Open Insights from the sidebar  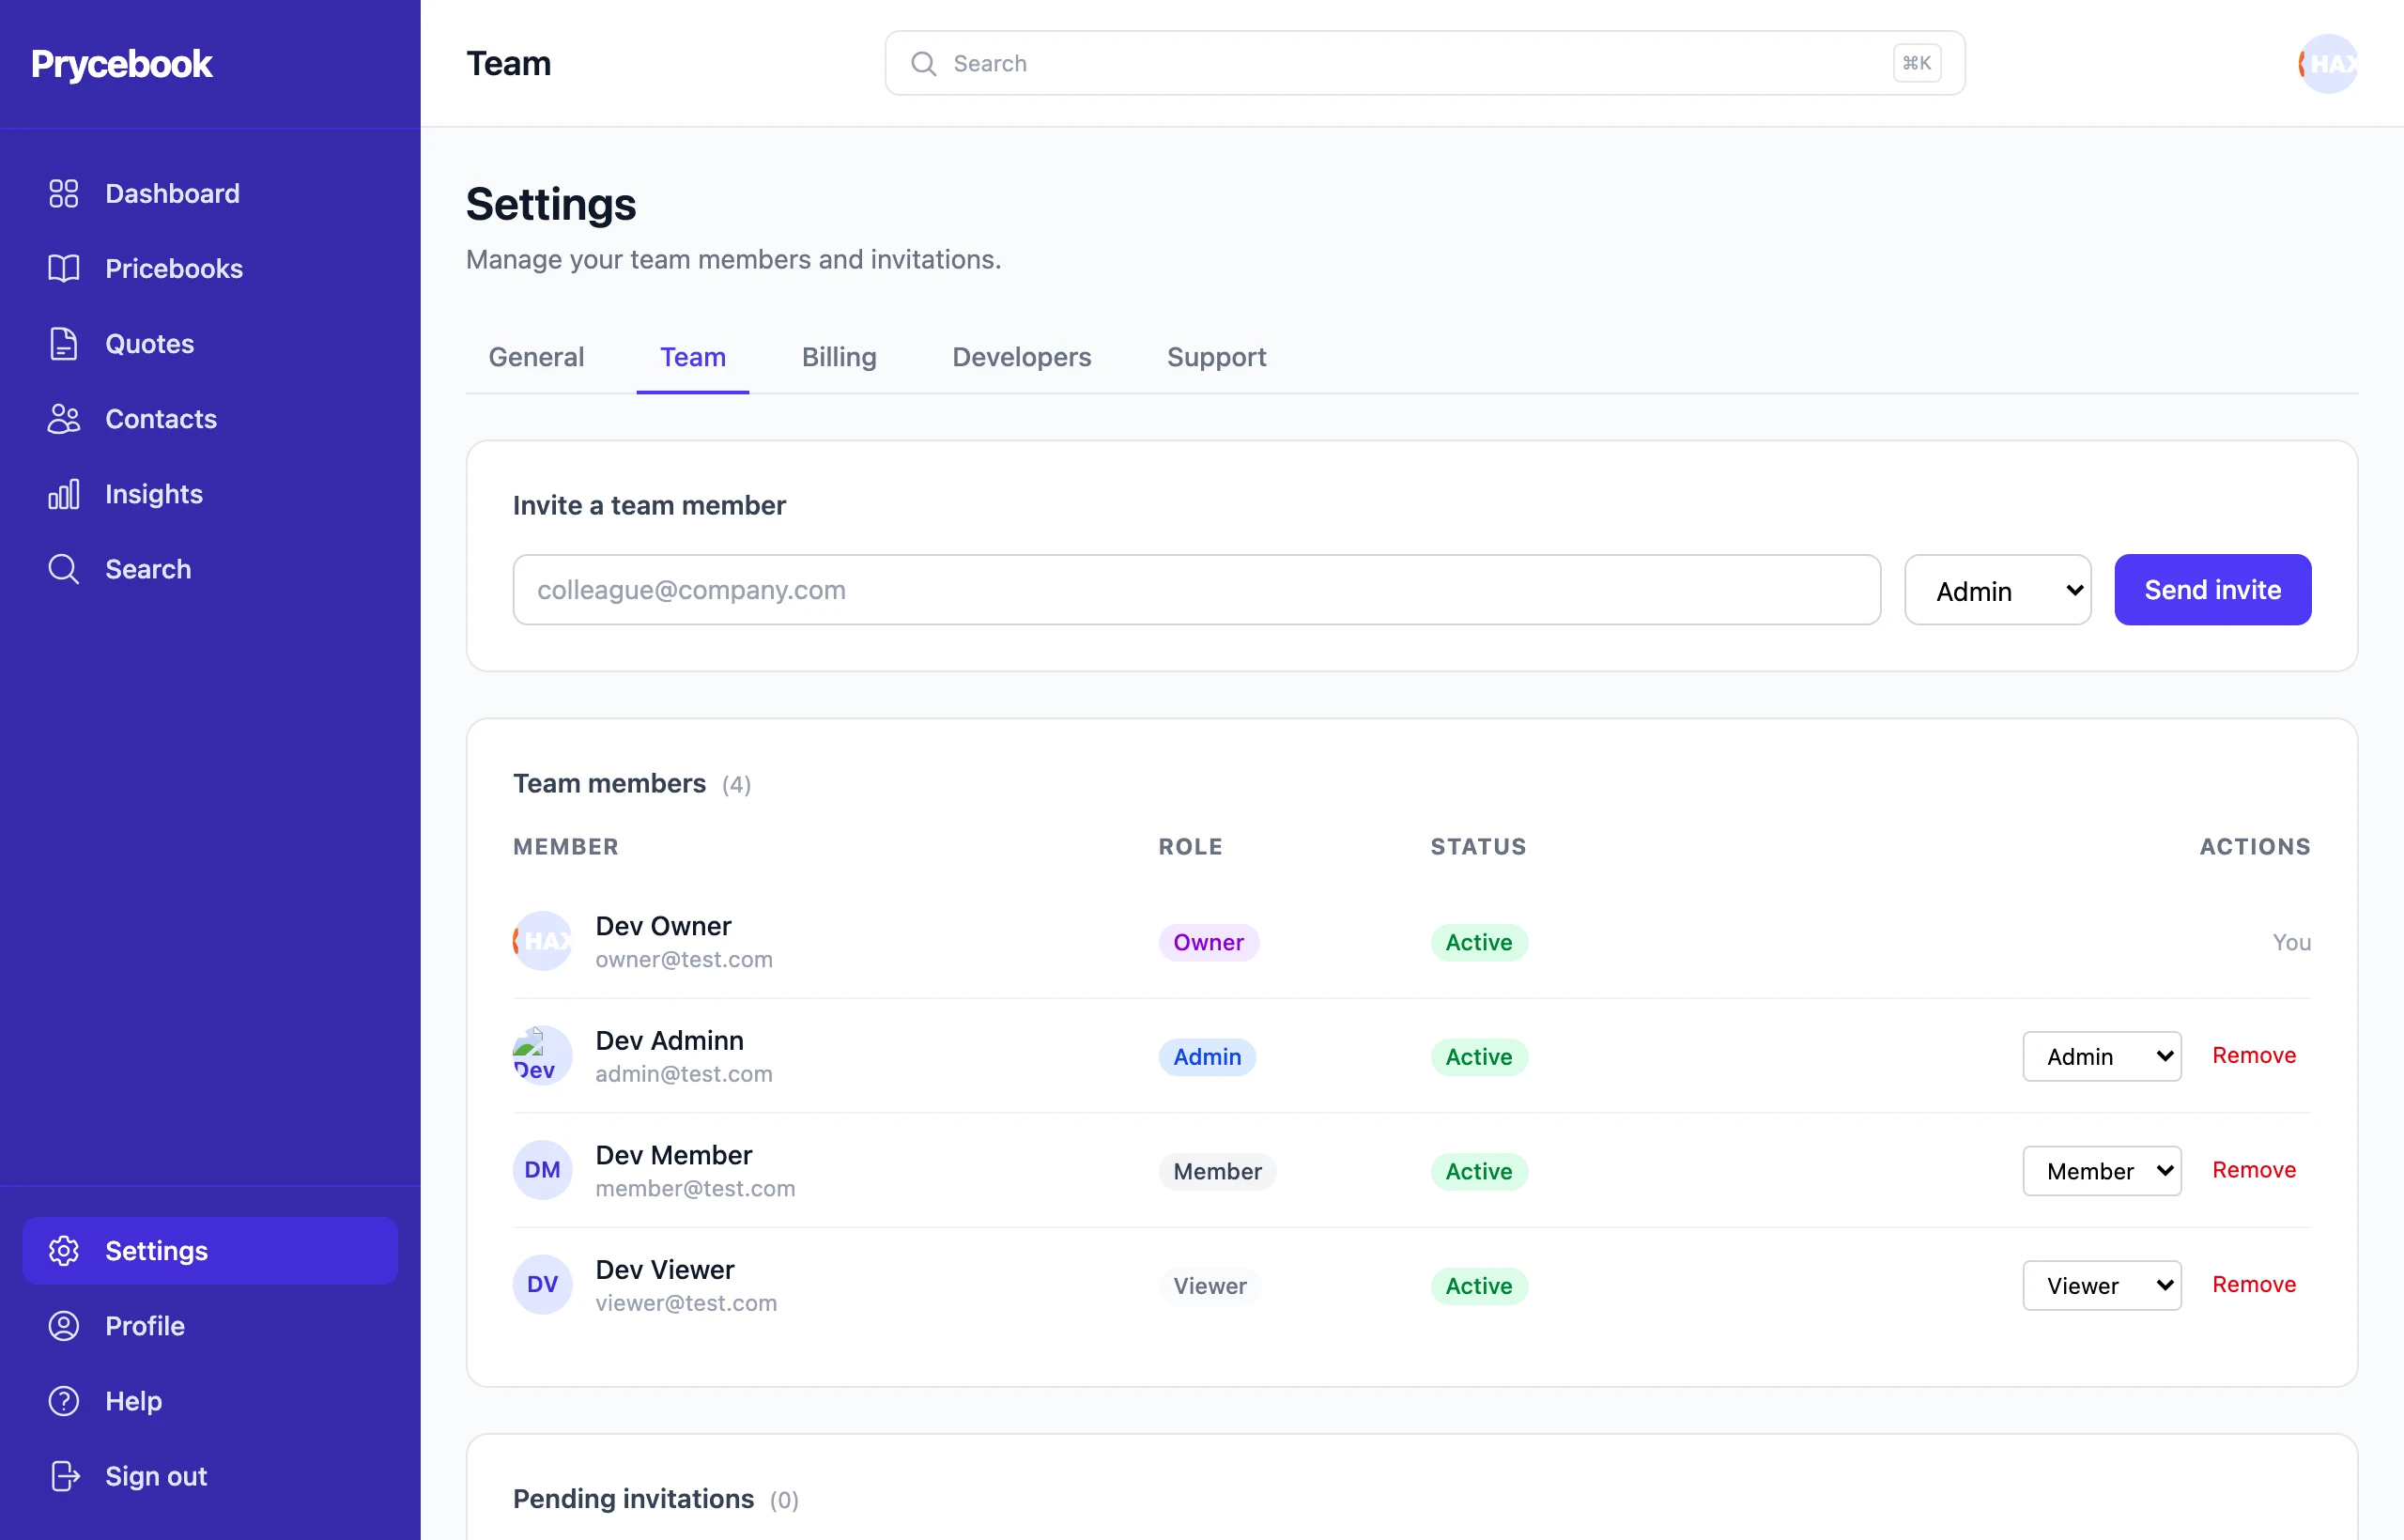210,493
